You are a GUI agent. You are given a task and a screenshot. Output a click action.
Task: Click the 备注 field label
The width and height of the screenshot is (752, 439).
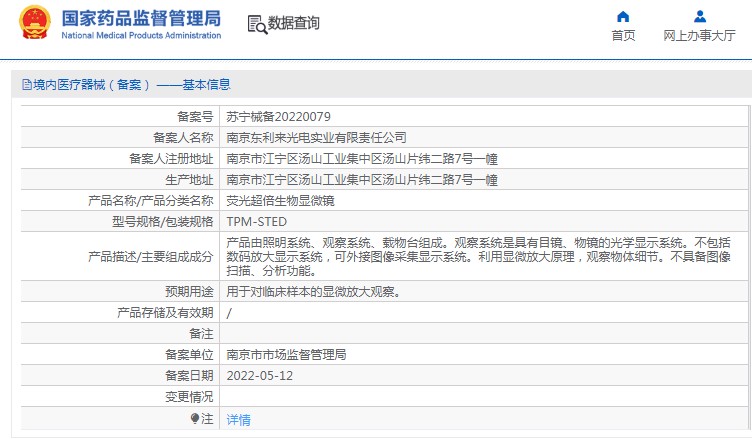[201, 334]
